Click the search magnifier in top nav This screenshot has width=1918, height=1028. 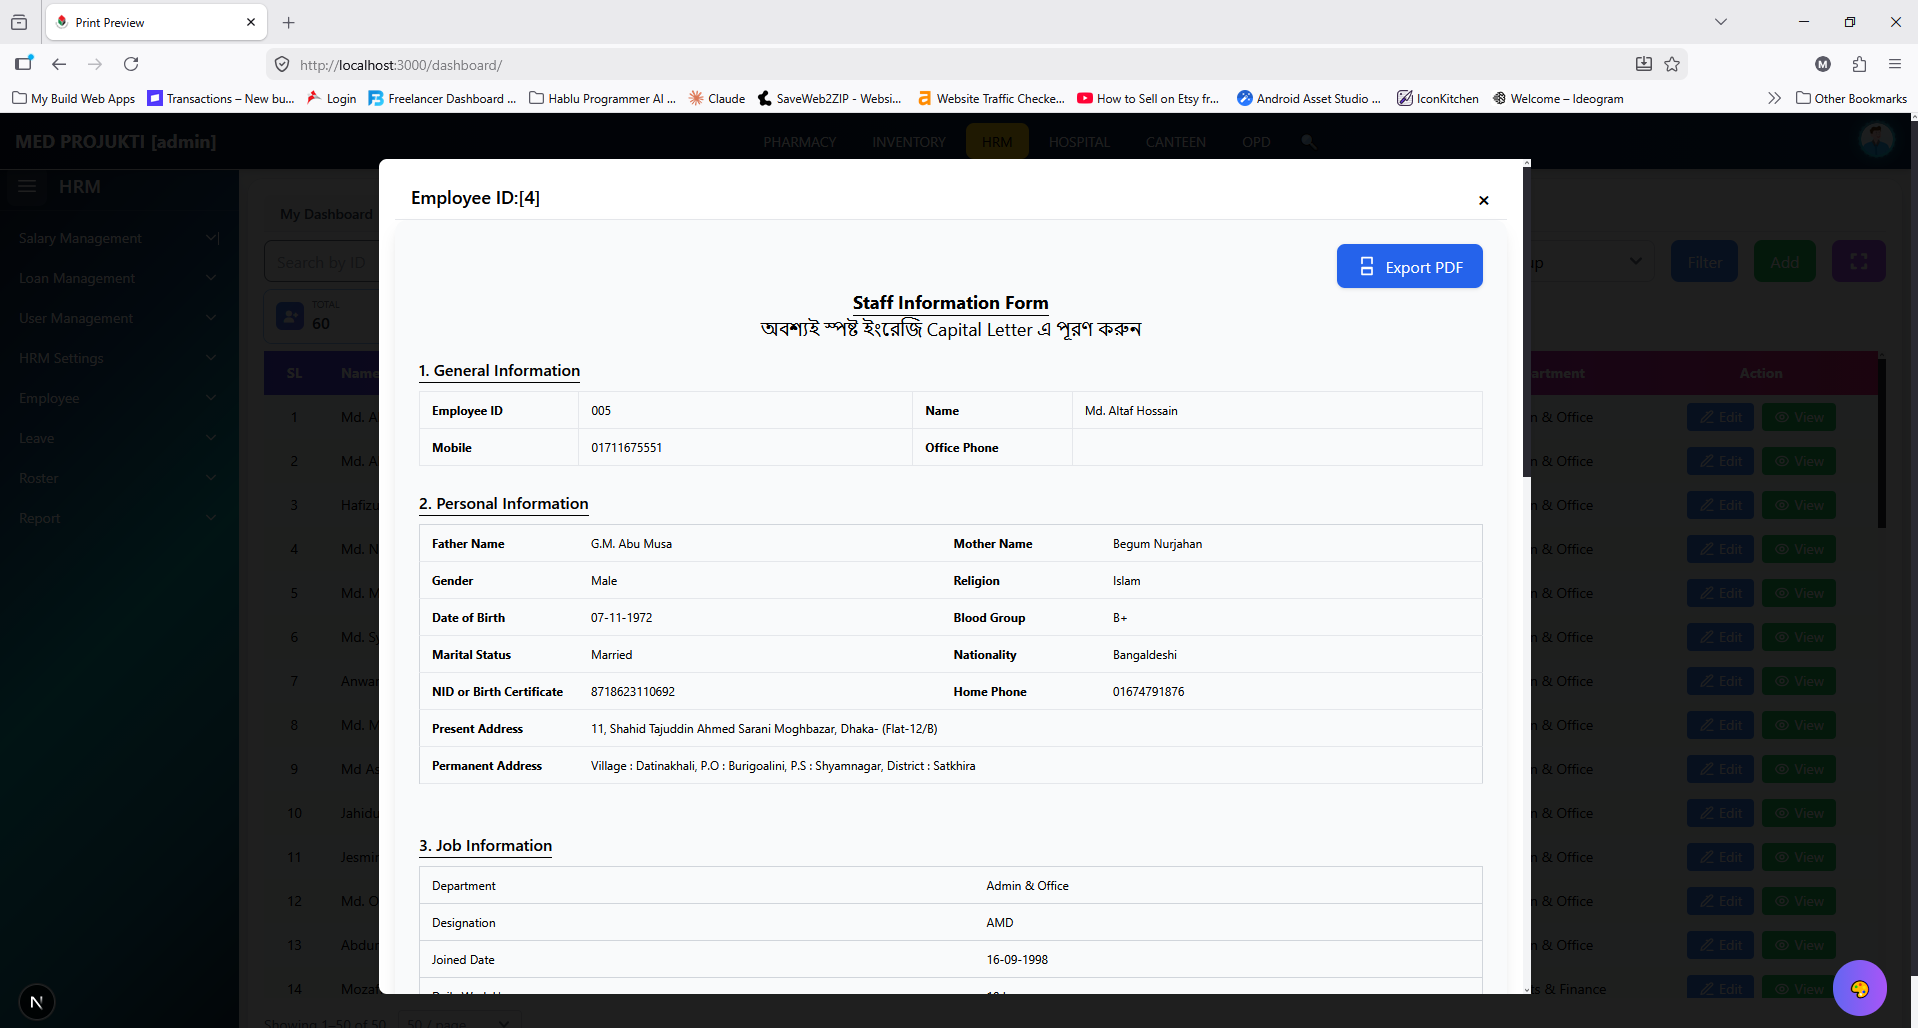pyautogui.click(x=1308, y=142)
